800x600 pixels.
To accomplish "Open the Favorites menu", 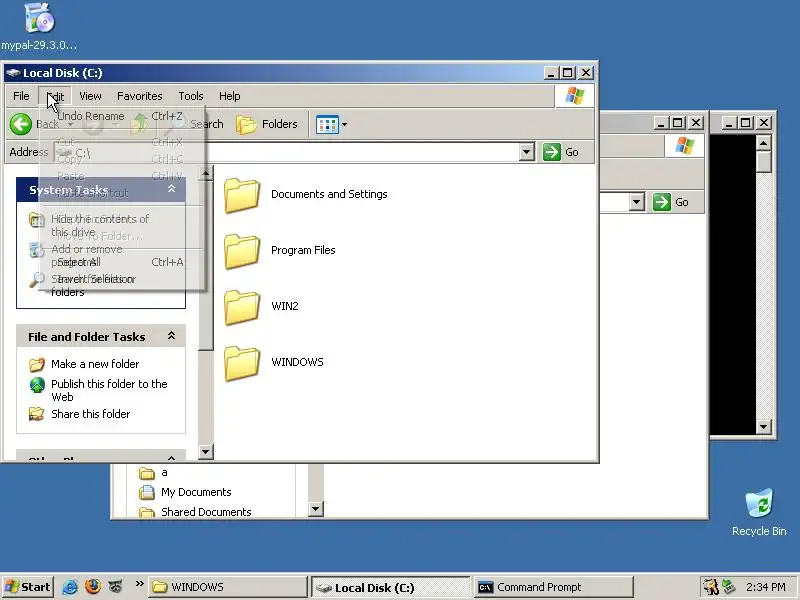I will pos(139,96).
